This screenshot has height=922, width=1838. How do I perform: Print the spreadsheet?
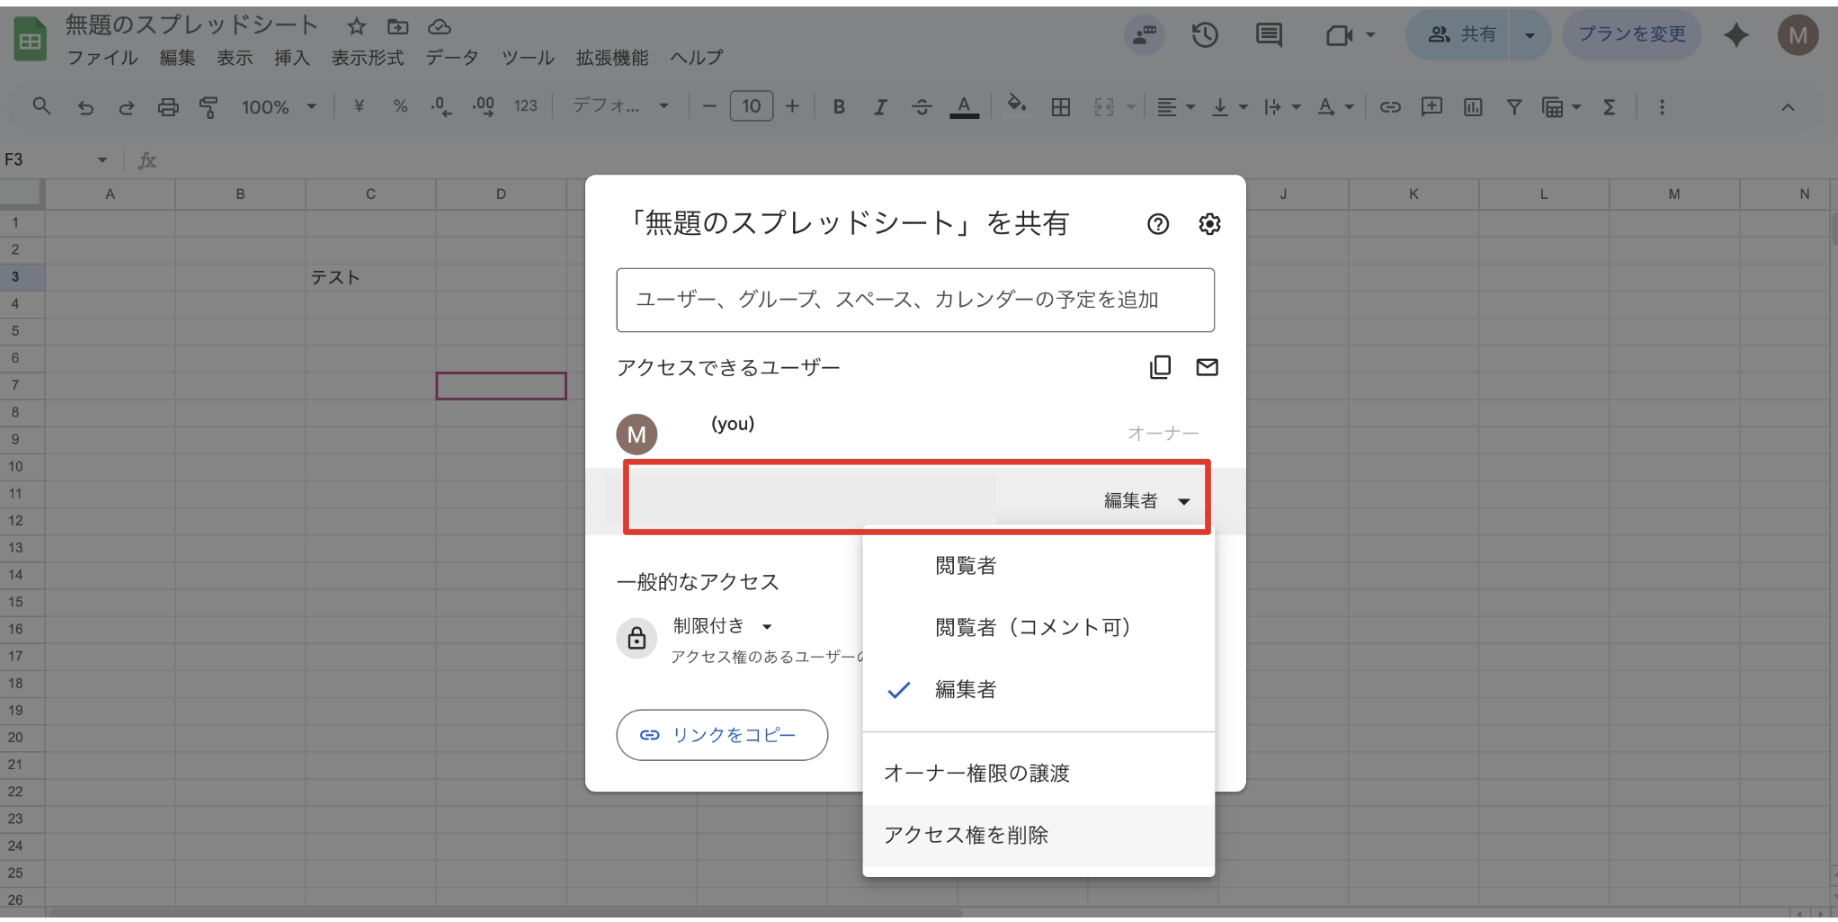click(x=168, y=107)
